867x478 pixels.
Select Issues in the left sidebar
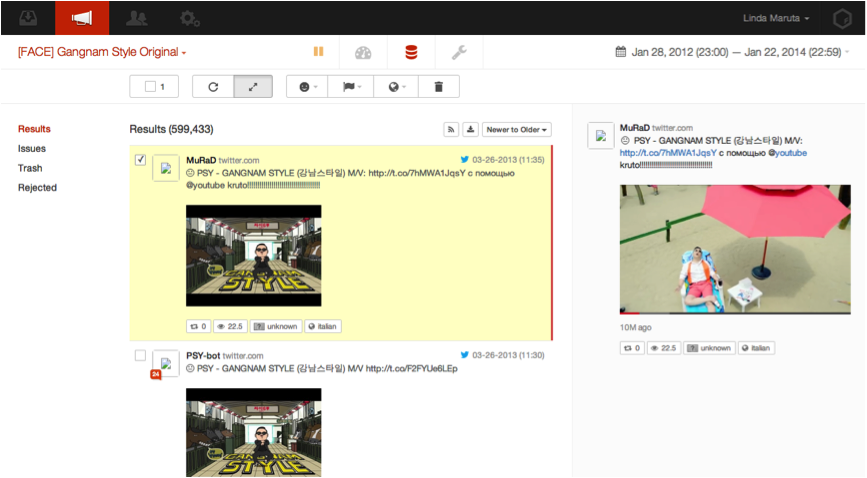click(x=32, y=148)
